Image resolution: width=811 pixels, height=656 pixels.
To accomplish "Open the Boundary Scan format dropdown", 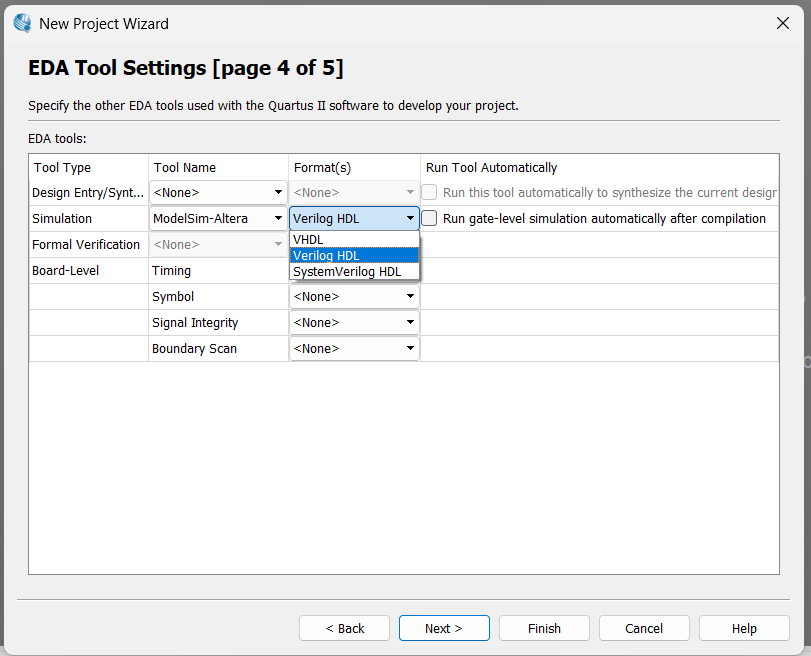I will 354,348.
